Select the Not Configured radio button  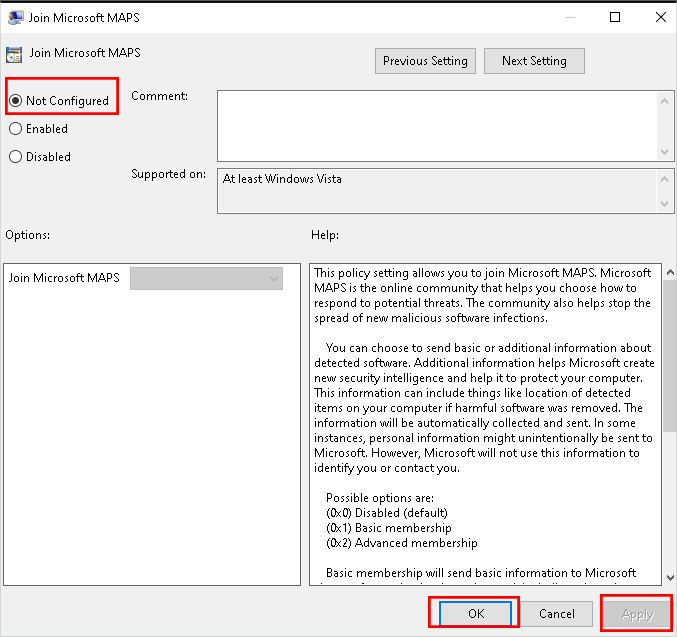pos(59,101)
